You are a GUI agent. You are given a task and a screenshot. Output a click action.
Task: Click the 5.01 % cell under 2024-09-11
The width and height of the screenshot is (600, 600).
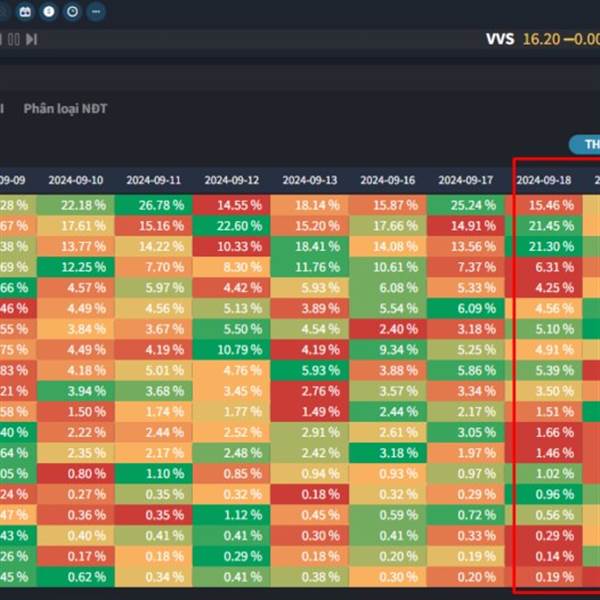point(154,370)
